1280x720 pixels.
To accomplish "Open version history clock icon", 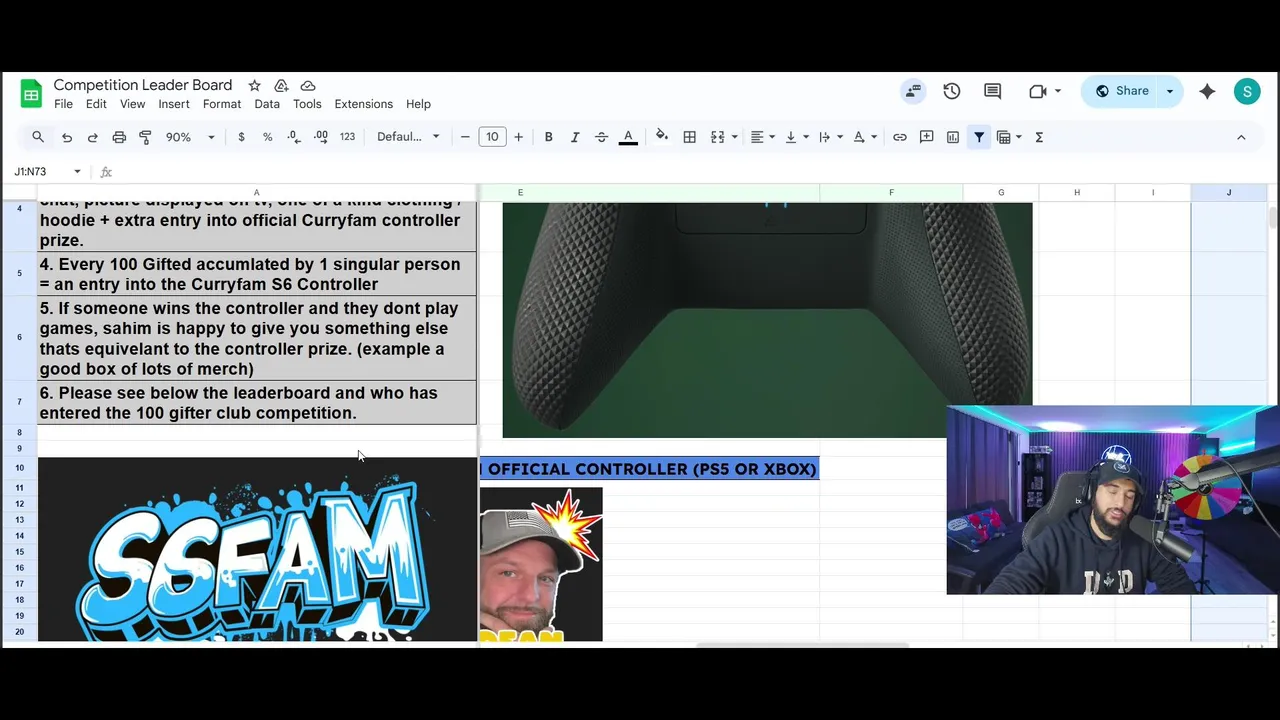I will (951, 91).
